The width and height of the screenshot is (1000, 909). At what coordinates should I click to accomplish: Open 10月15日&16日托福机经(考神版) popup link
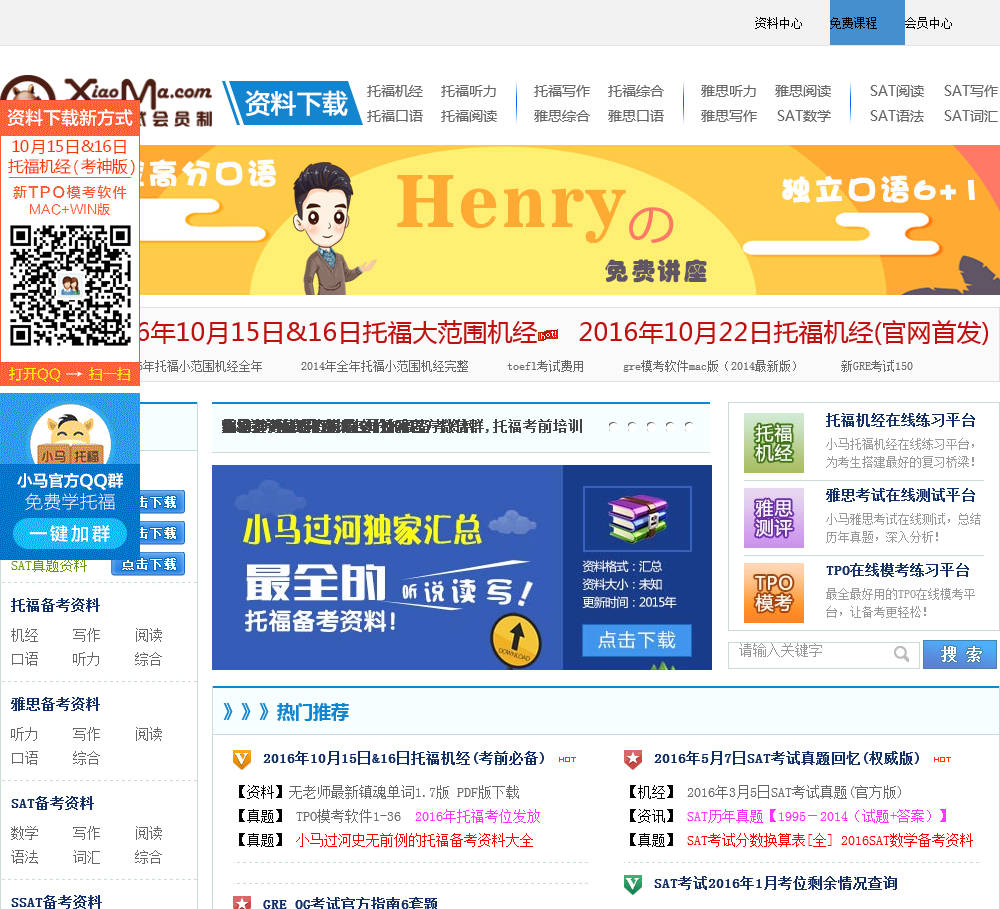click(70, 156)
